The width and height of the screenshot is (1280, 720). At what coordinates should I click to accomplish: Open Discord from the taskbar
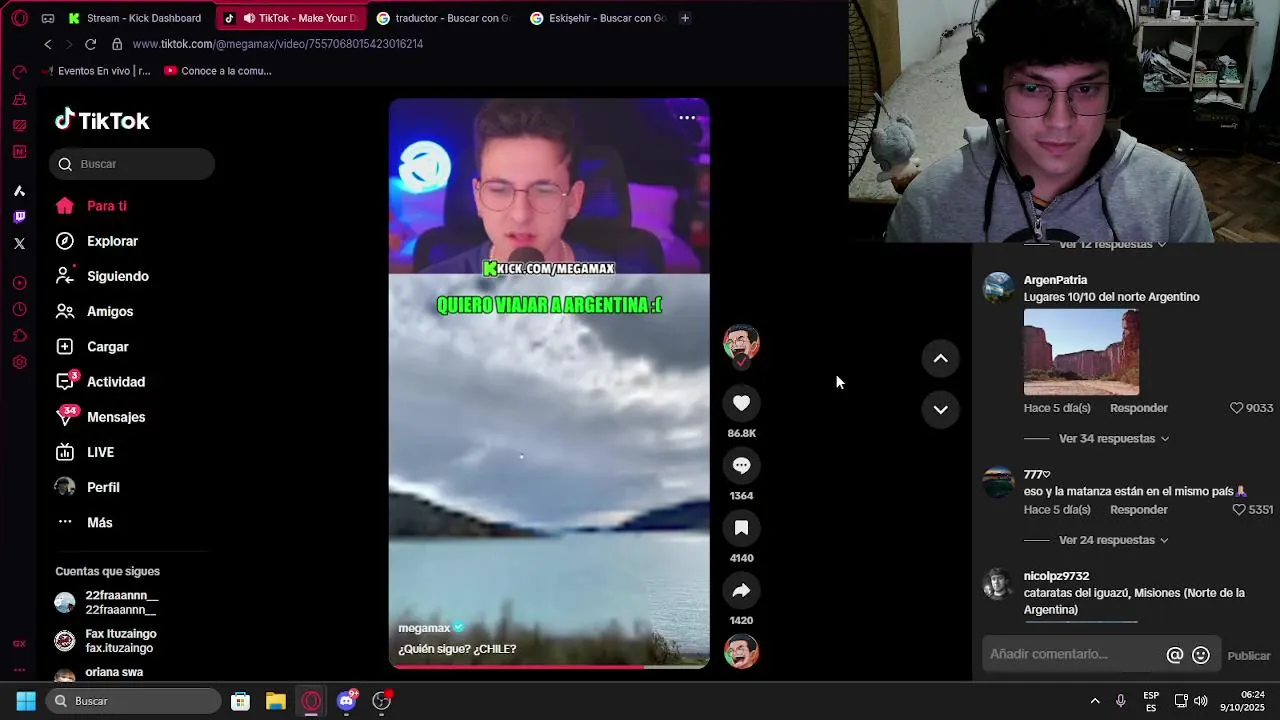[x=346, y=701]
